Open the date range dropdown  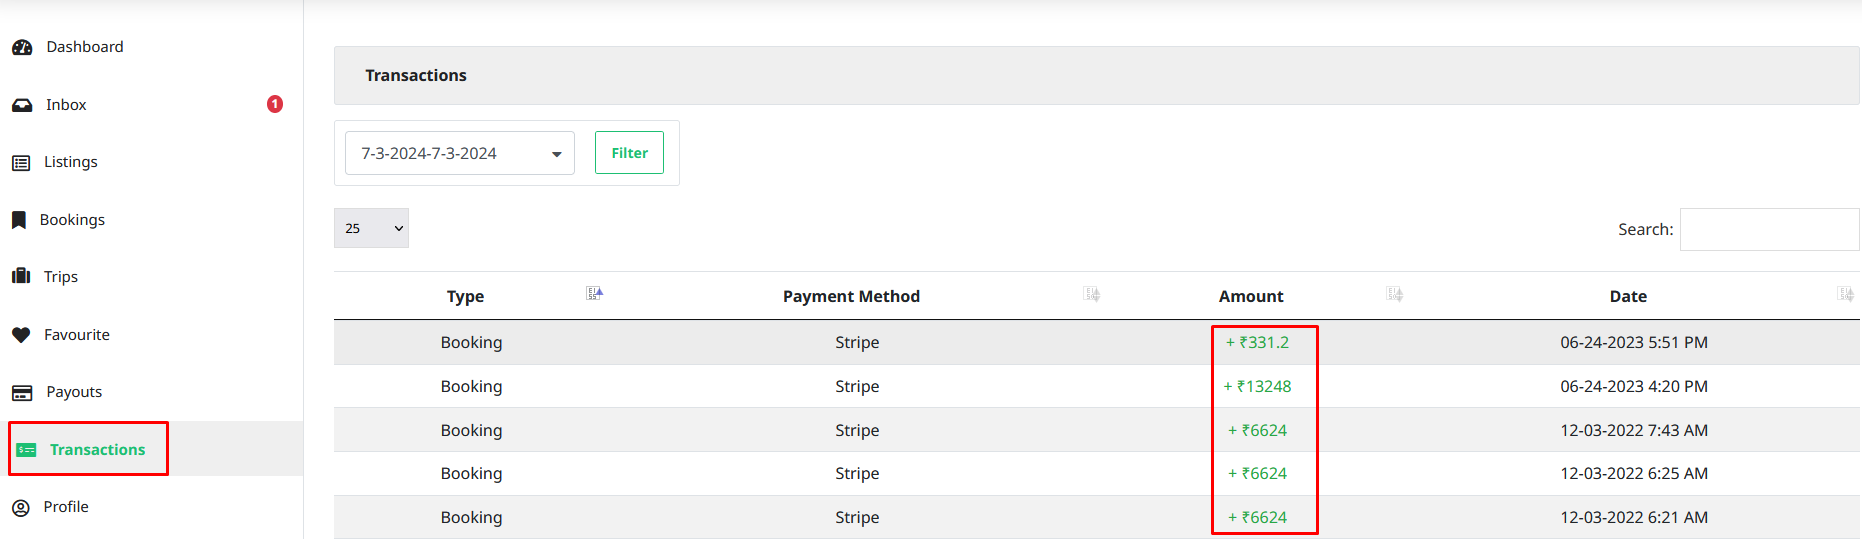[x=459, y=153]
